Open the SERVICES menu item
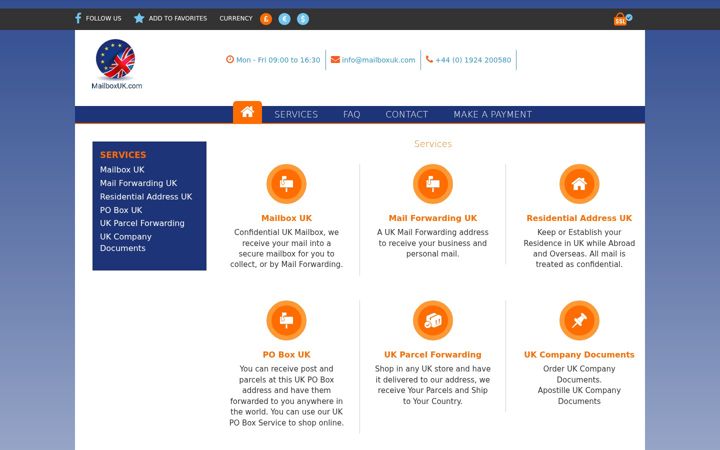The height and width of the screenshot is (450, 720). point(296,114)
